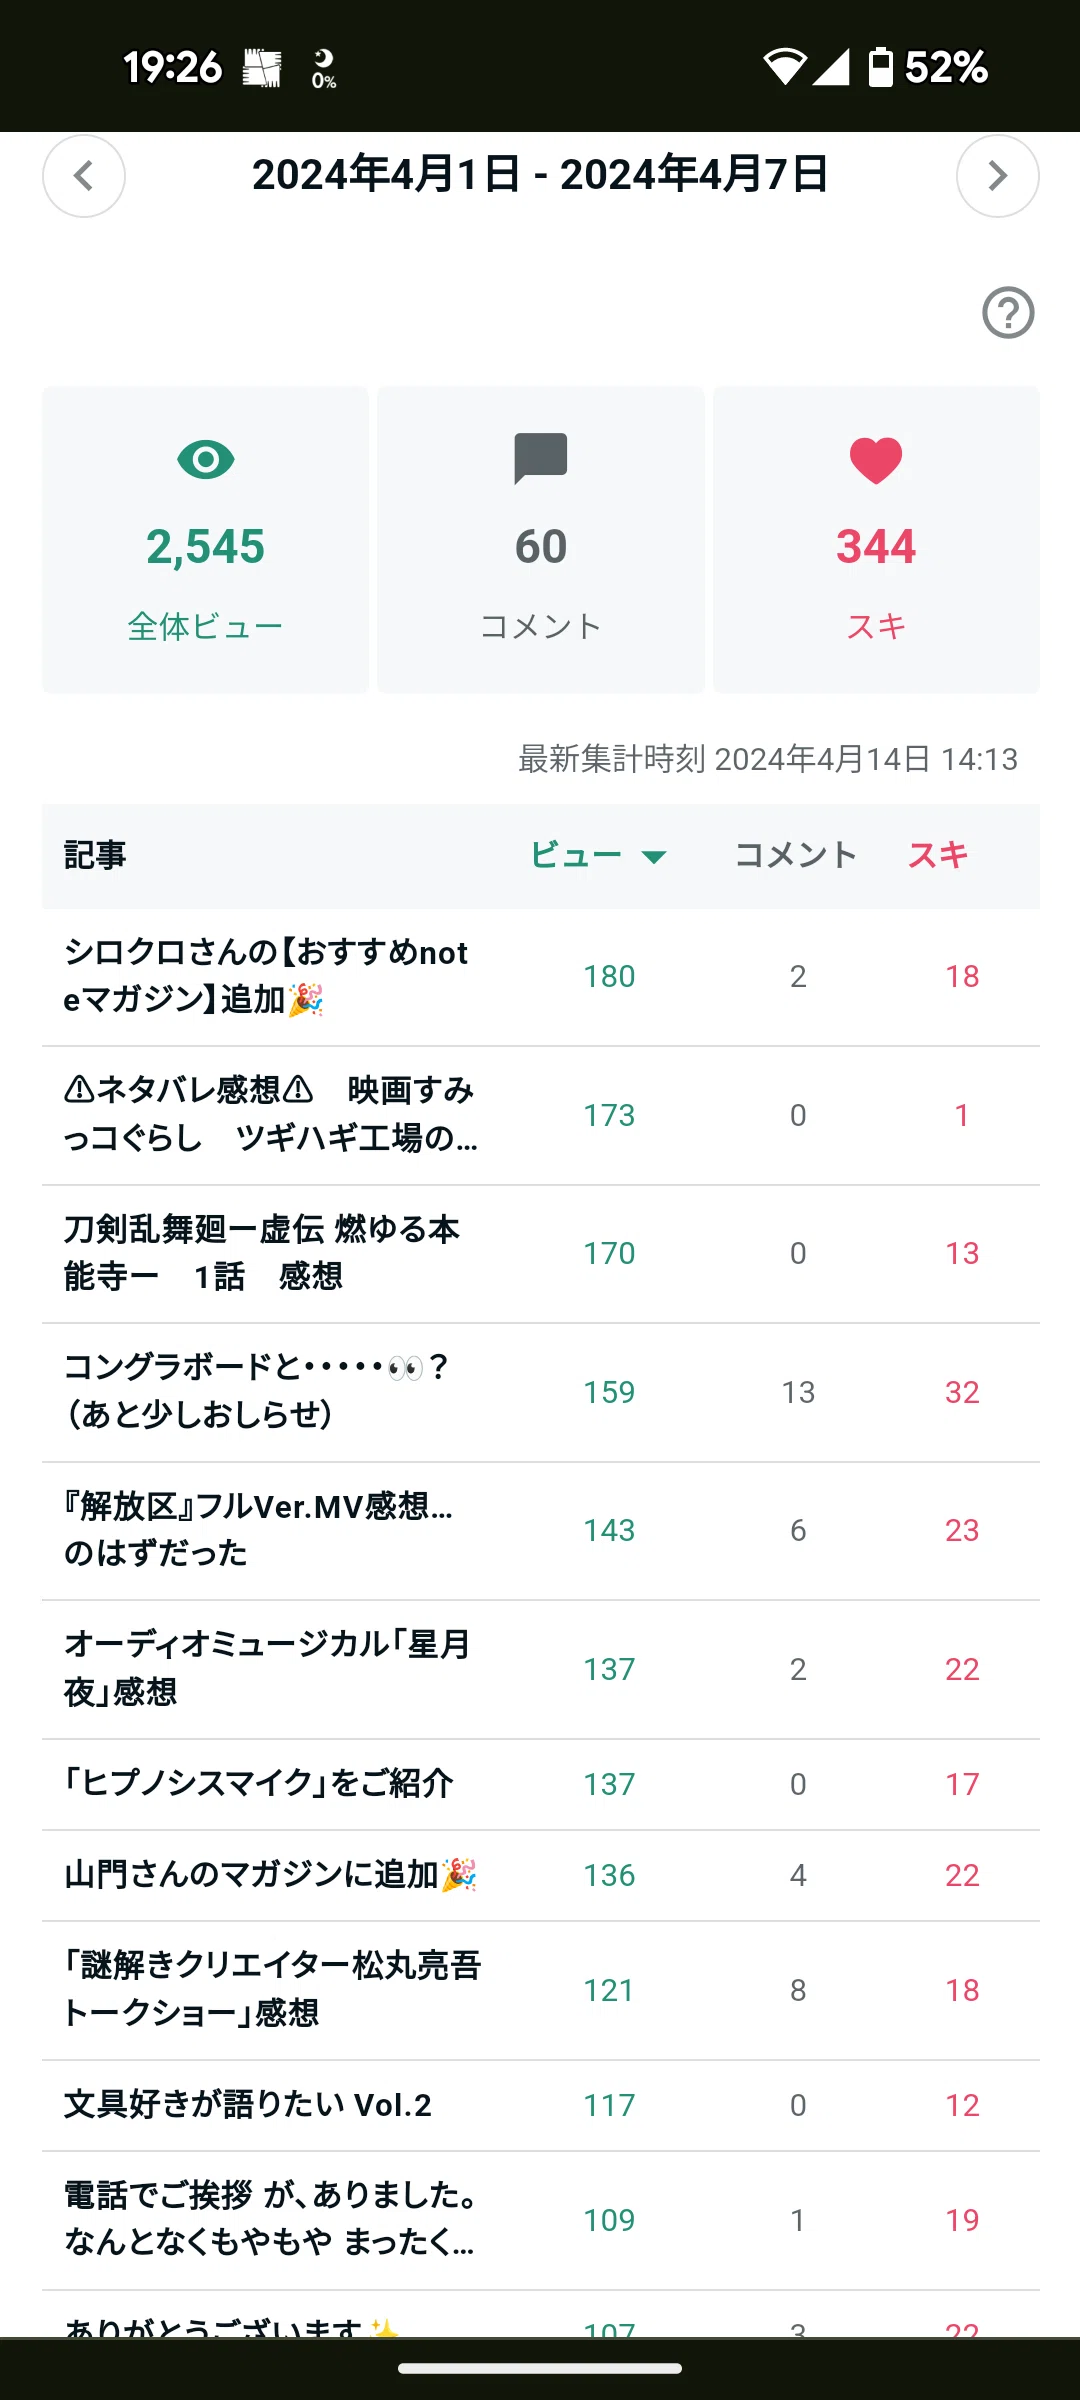This screenshot has width=1080, height=2400.
Task: Tap the date range title 2024年4月1日 - 2024年4月7日
Action: click(x=540, y=175)
